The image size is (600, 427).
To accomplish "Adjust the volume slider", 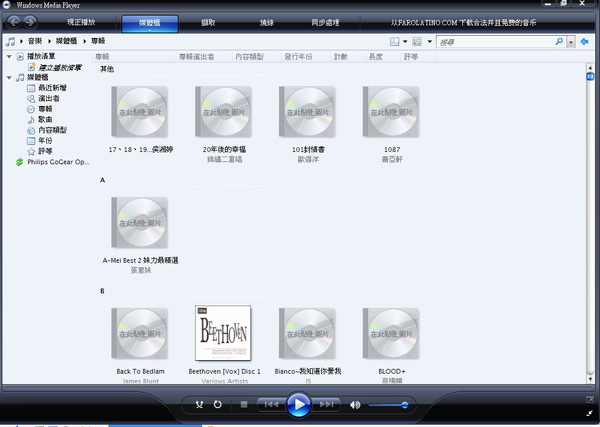I will coord(388,405).
